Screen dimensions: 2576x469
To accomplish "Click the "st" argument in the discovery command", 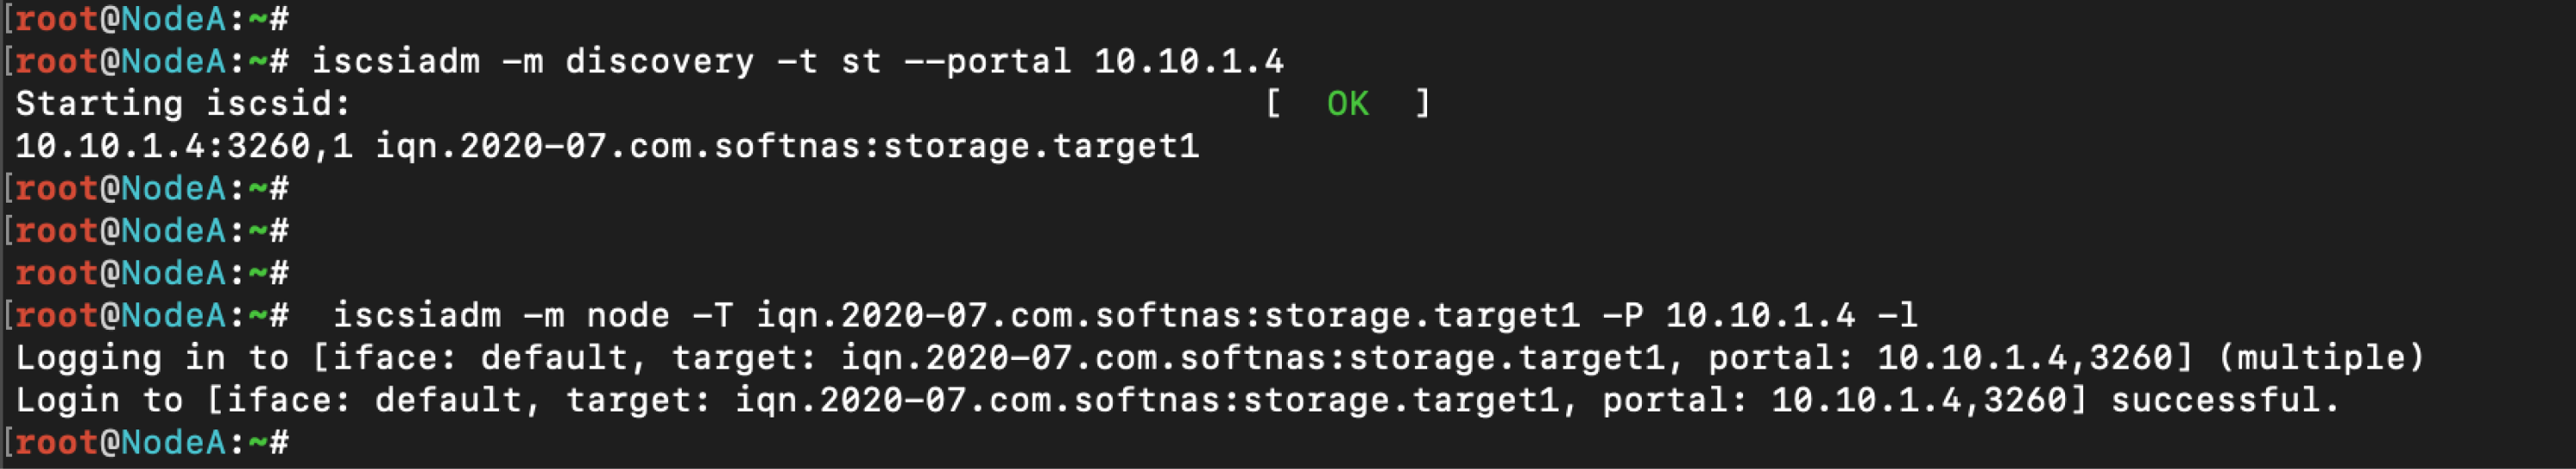I will (x=860, y=61).
